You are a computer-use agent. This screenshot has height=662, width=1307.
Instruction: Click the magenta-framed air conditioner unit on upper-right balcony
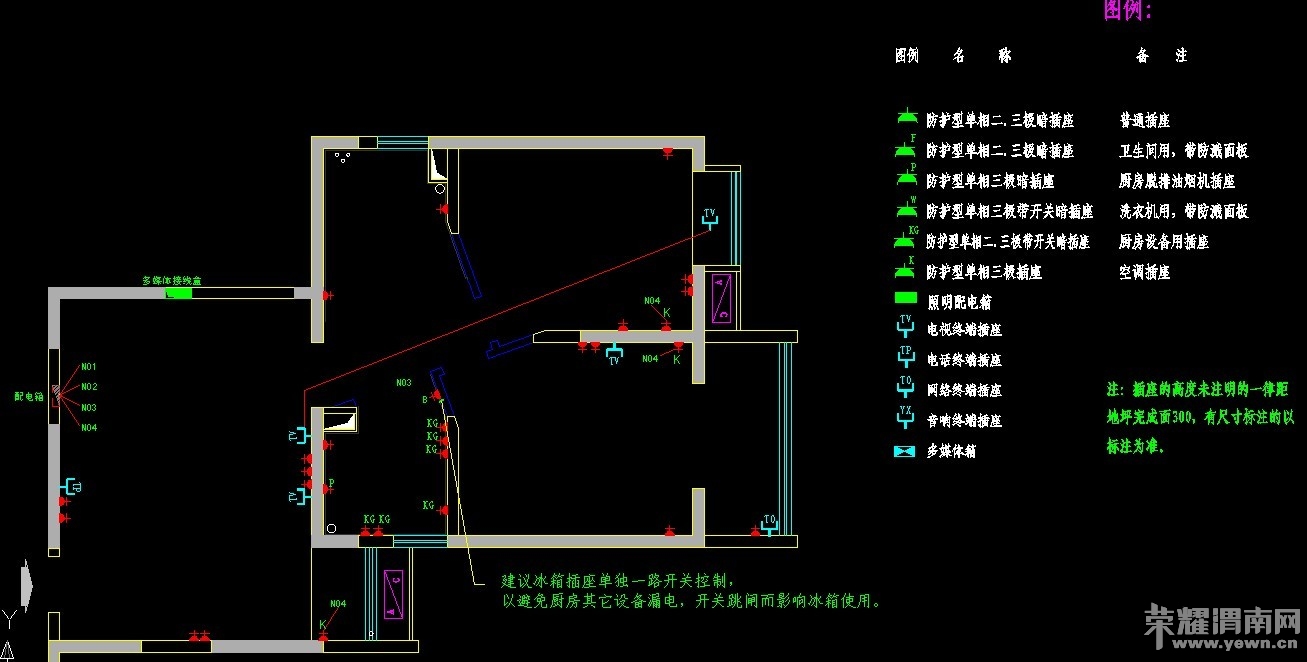click(x=721, y=299)
